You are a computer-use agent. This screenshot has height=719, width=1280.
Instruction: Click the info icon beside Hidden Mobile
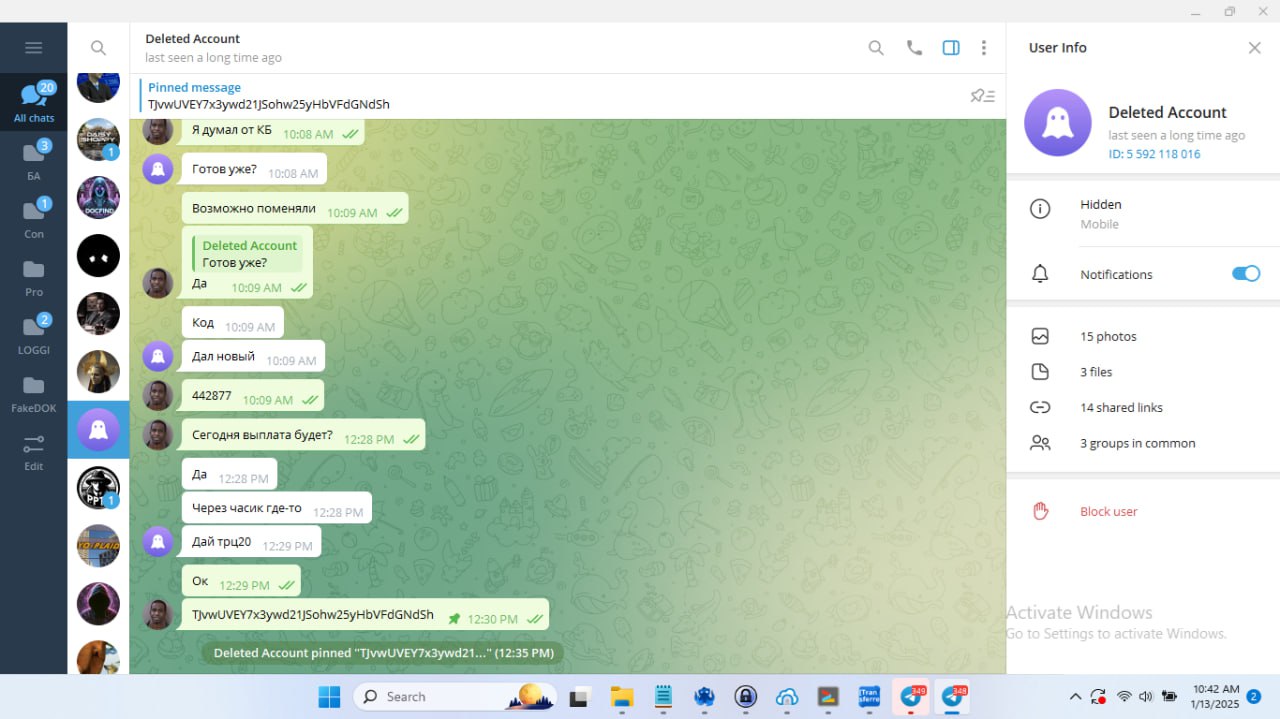coord(1040,209)
